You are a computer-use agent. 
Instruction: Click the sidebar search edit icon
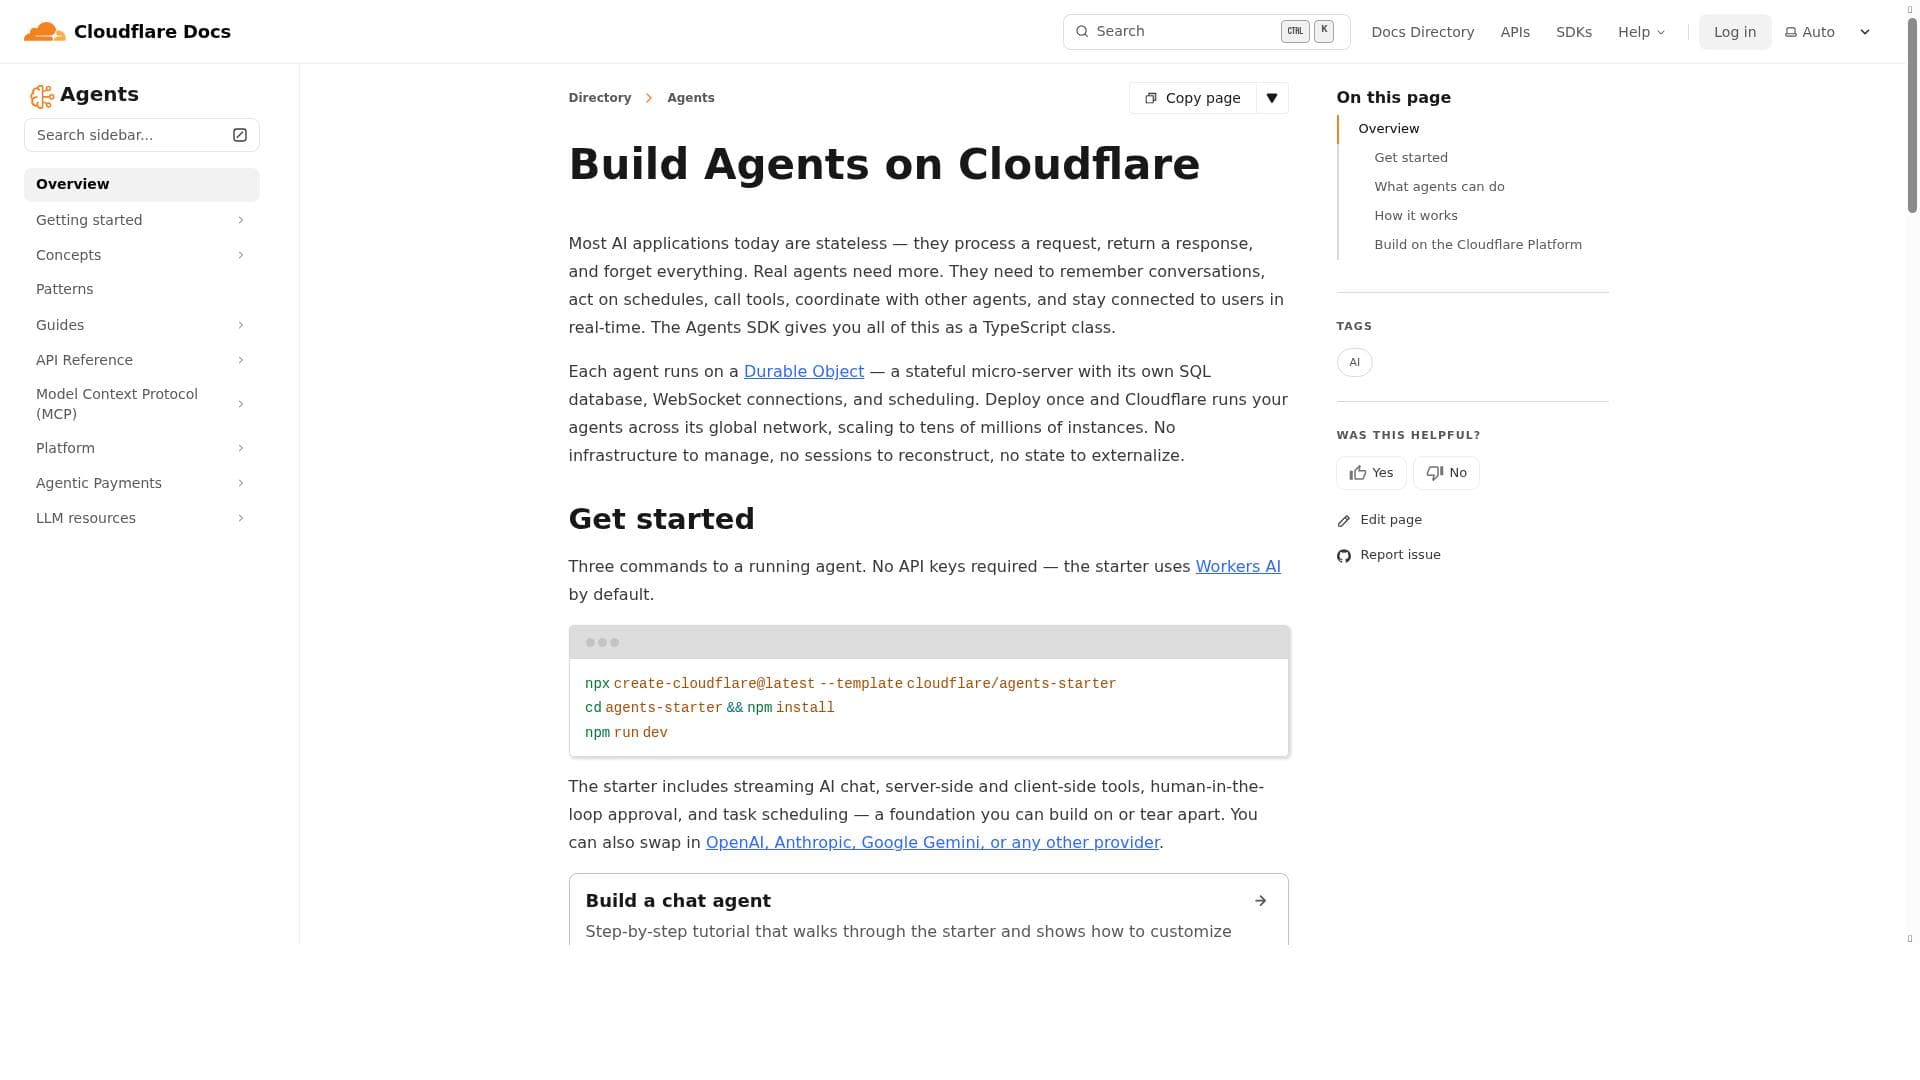[x=240, y=135]
